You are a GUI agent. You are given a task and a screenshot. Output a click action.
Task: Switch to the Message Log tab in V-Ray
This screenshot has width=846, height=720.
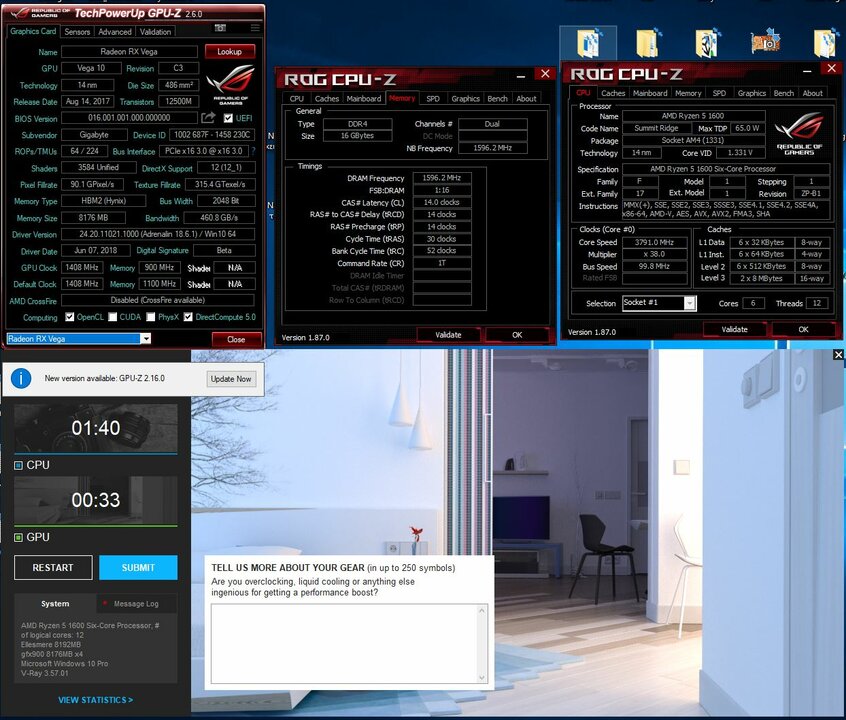tap(136, 603)
